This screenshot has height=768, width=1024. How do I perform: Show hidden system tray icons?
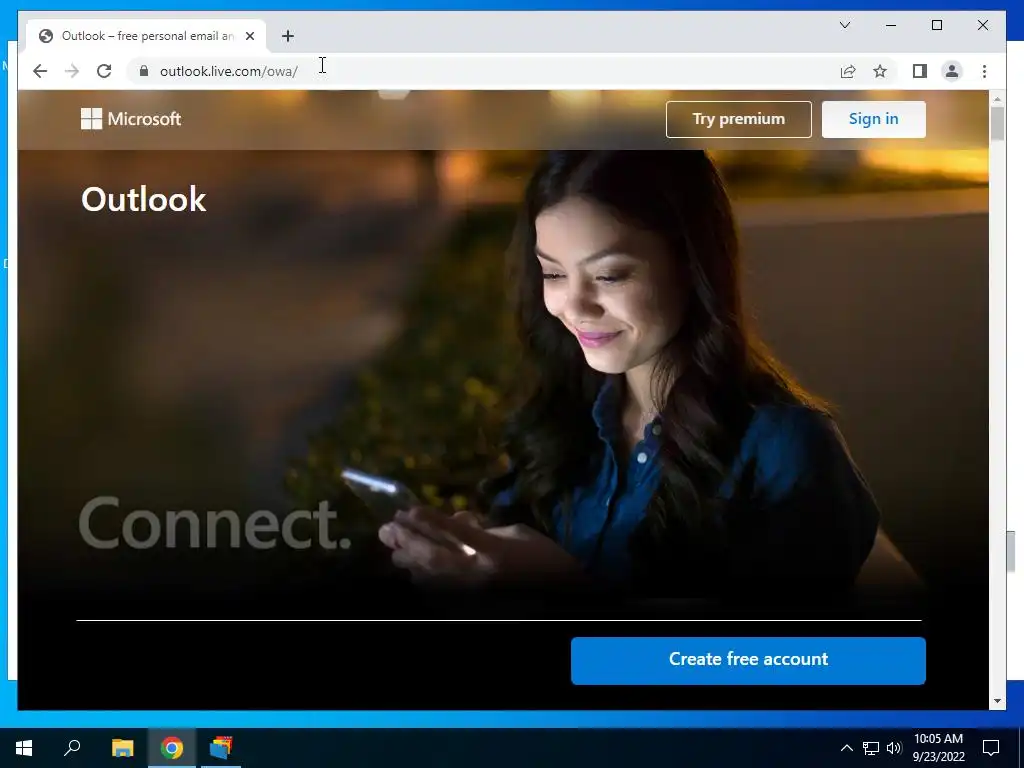846,748
